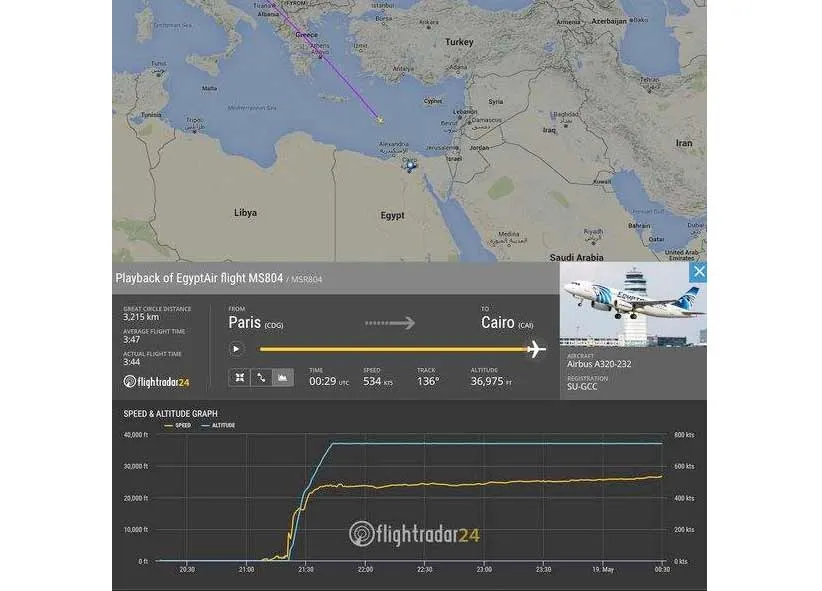Click the Cairo (CAI) destination label
Viewport: 822px width, 591px height.
pyautogui.click(x=506, y=323)
